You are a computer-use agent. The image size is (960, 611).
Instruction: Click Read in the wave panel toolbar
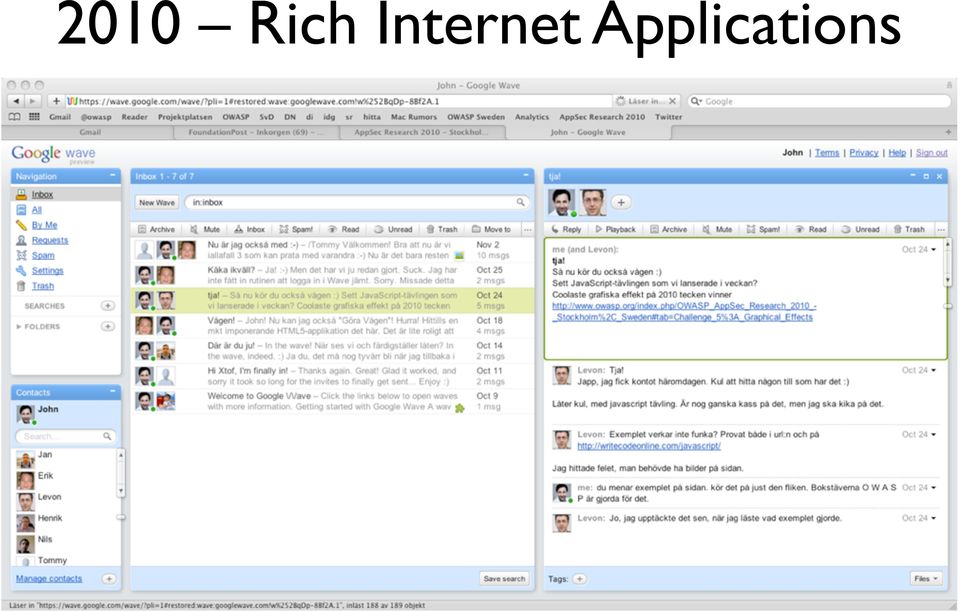coord(811,229)
